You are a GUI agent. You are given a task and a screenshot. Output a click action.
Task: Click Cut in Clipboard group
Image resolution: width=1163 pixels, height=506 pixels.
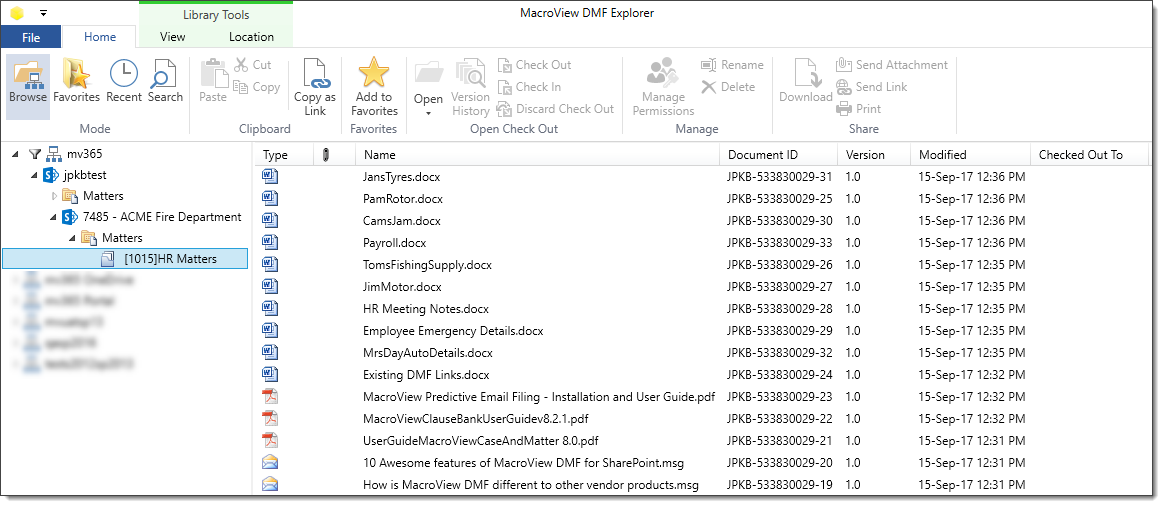click(253, 65)
